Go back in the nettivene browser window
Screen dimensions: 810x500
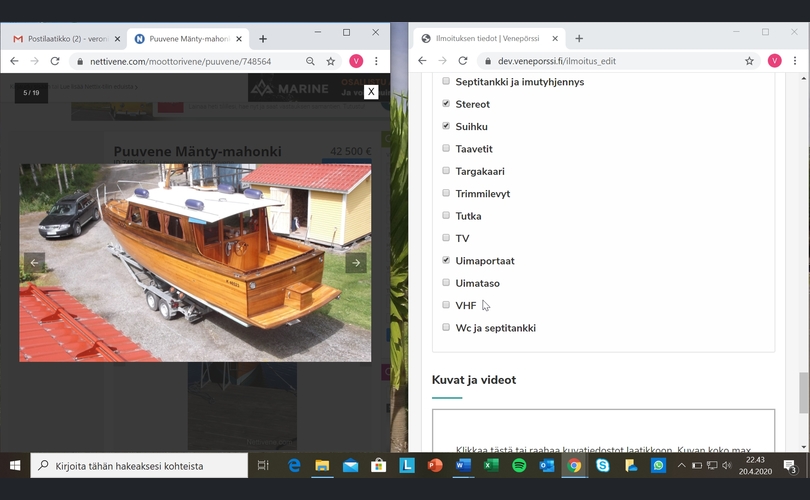[14, 61]
